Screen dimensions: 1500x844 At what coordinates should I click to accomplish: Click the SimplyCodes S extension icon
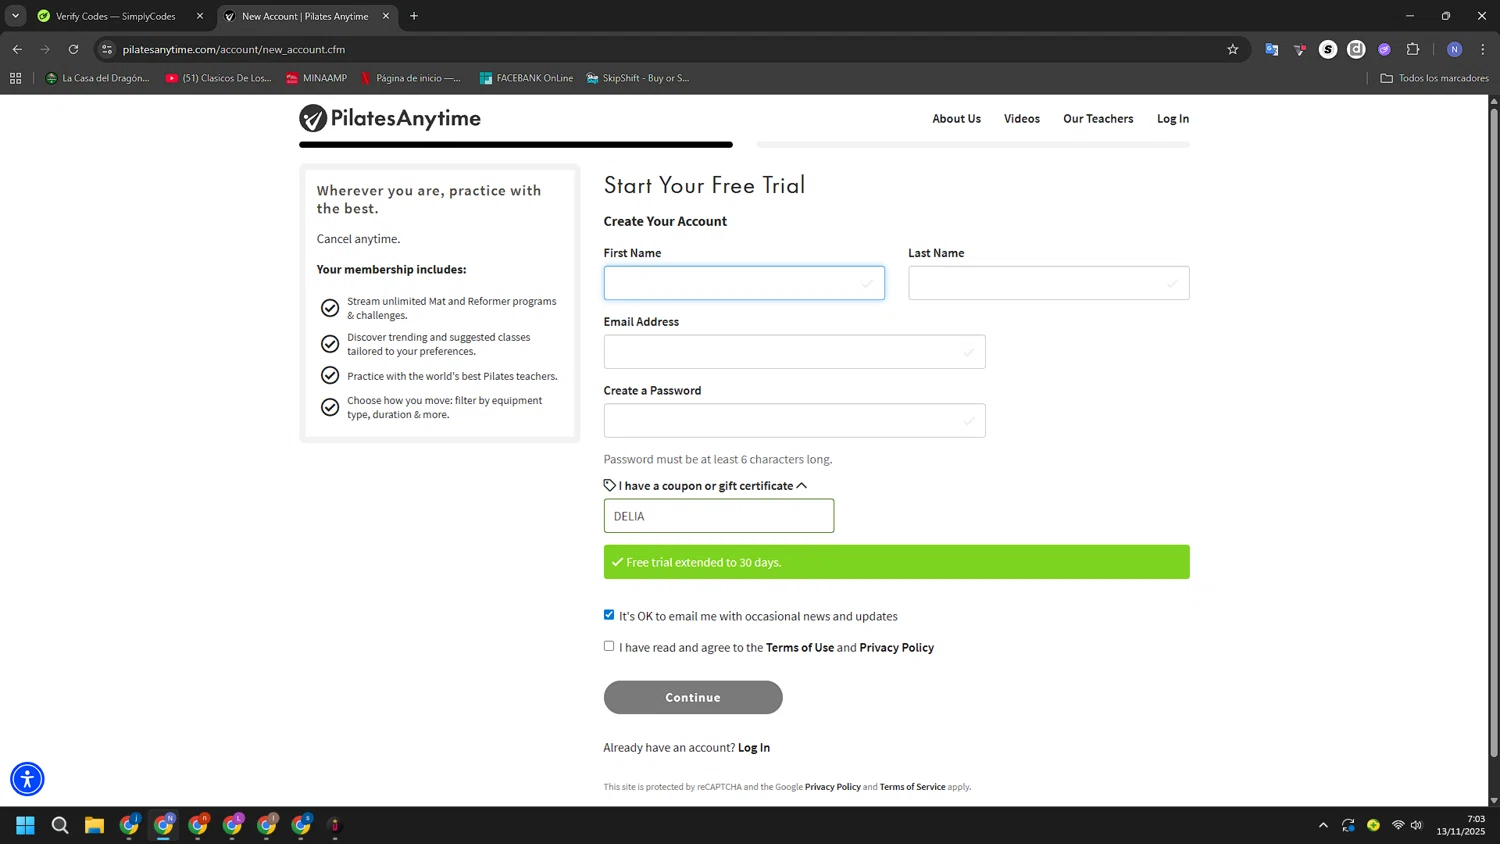coord(1328,49)
